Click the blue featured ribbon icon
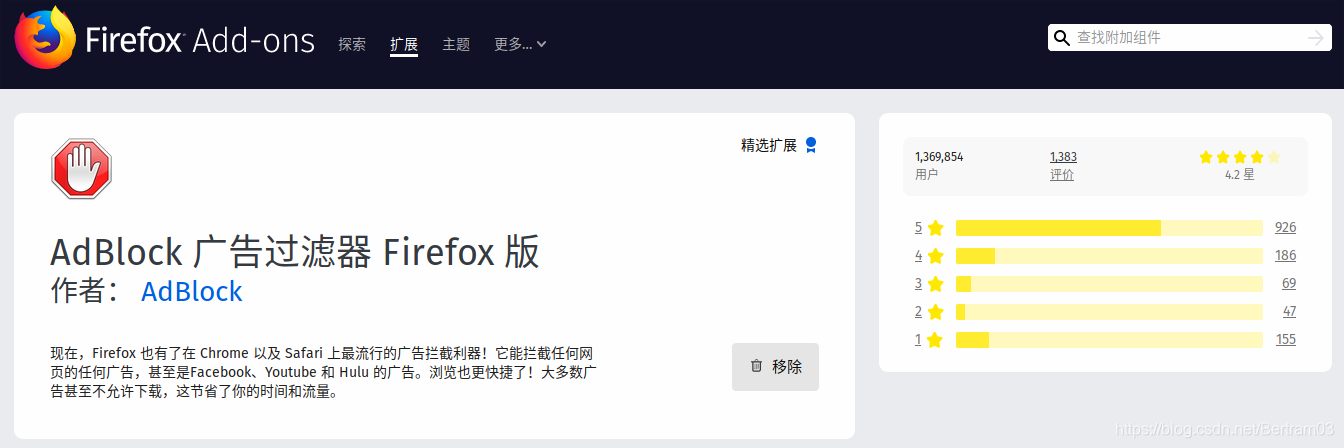 tap(811, 145)
